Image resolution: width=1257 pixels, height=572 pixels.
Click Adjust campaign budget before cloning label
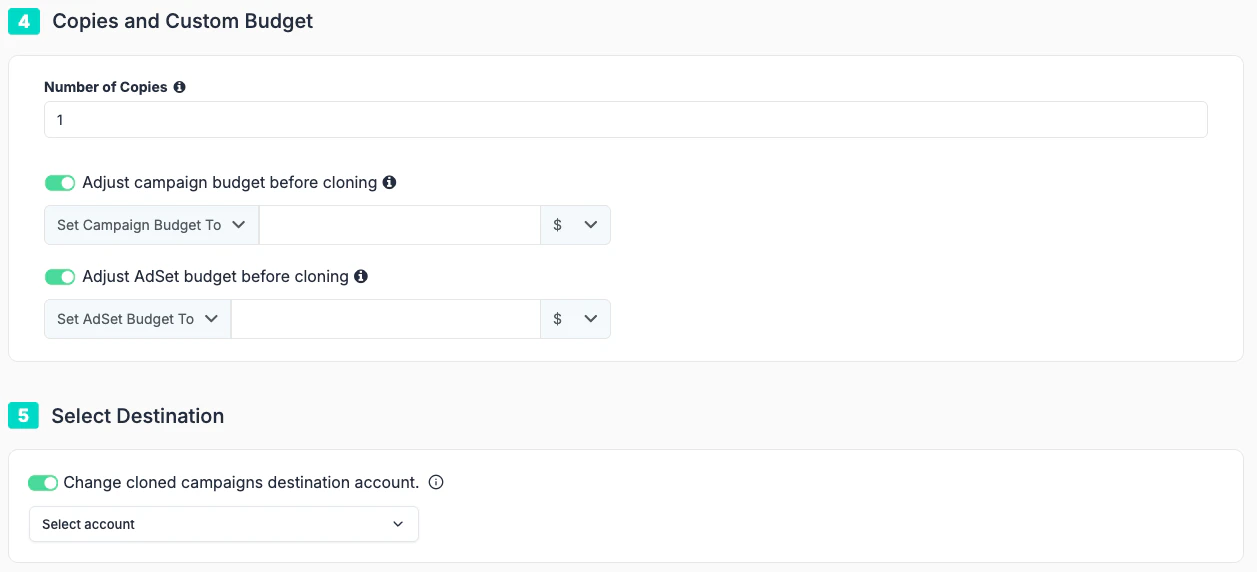point(230,182)
